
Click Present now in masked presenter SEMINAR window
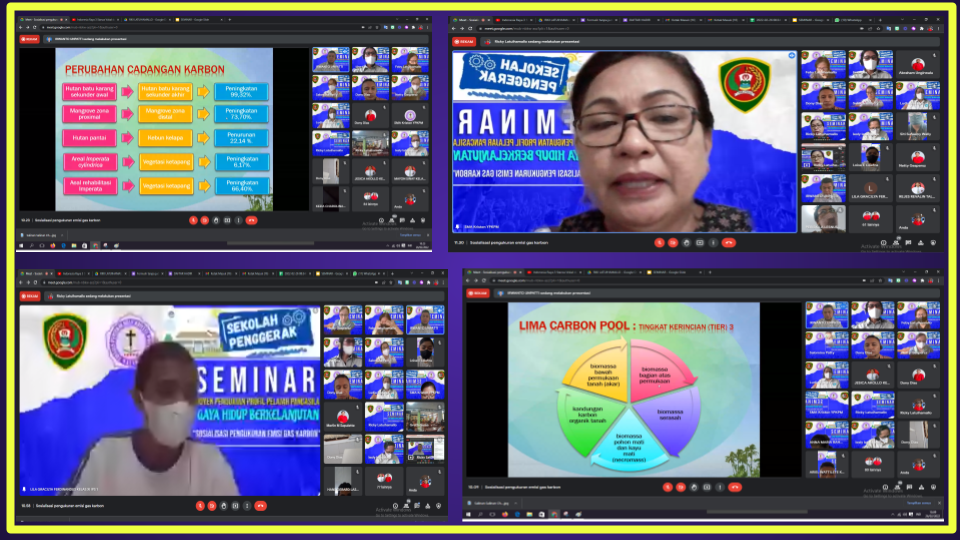[x=235, y=506]
